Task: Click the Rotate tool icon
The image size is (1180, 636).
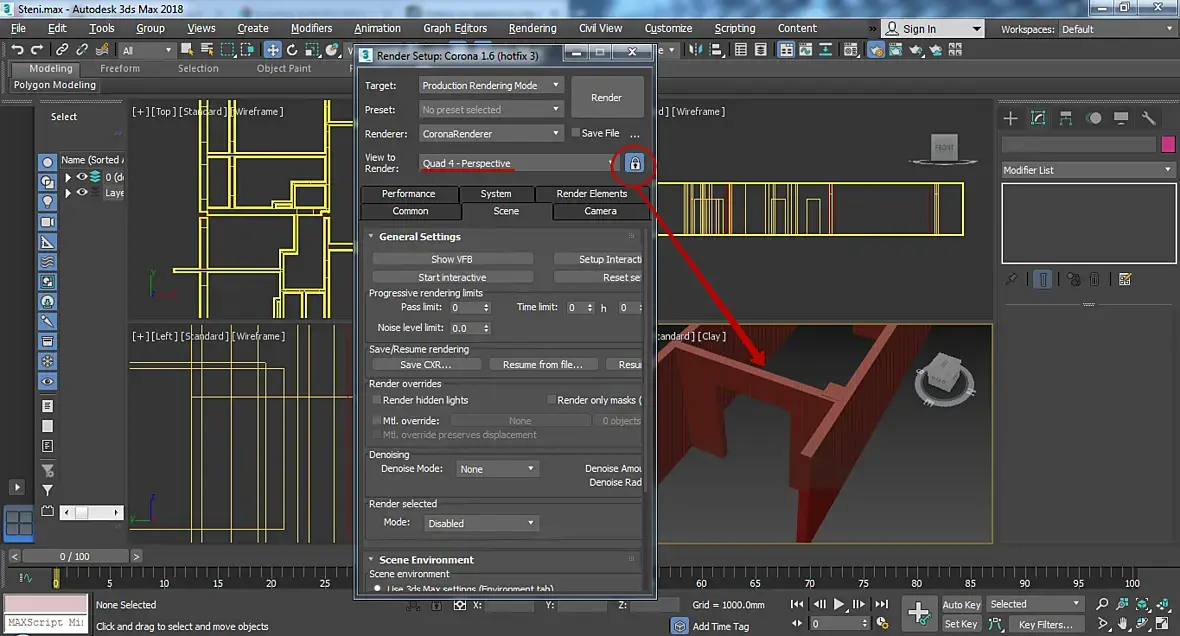Action: [x=293, y=50]
